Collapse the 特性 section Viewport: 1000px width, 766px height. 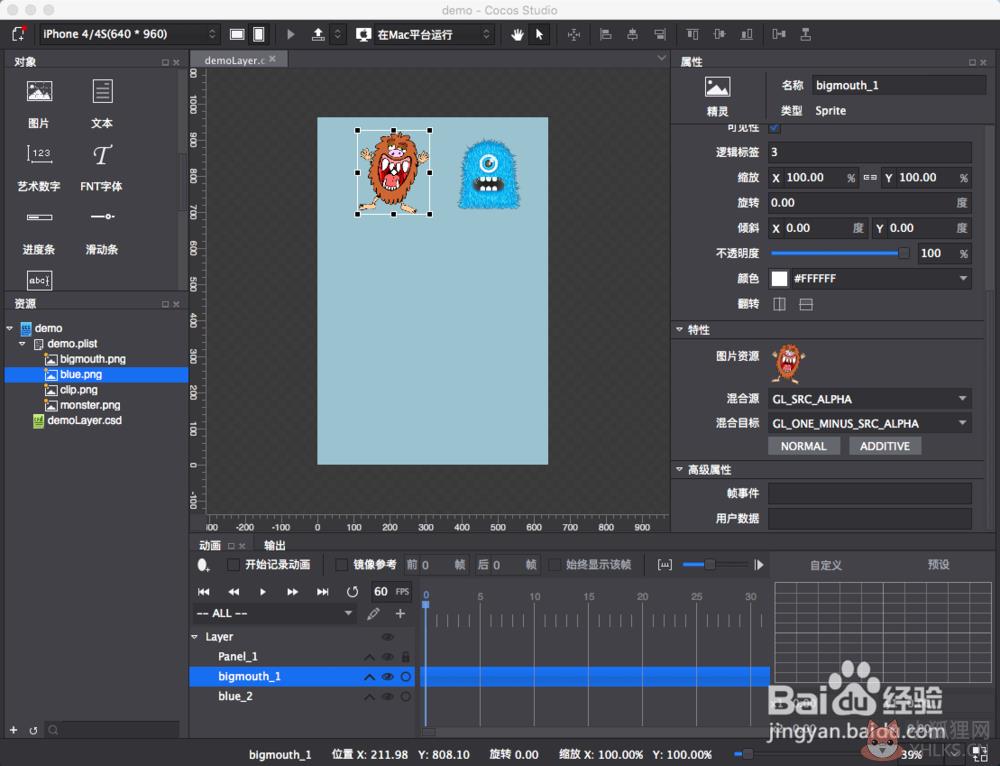(x=679, y=329)
